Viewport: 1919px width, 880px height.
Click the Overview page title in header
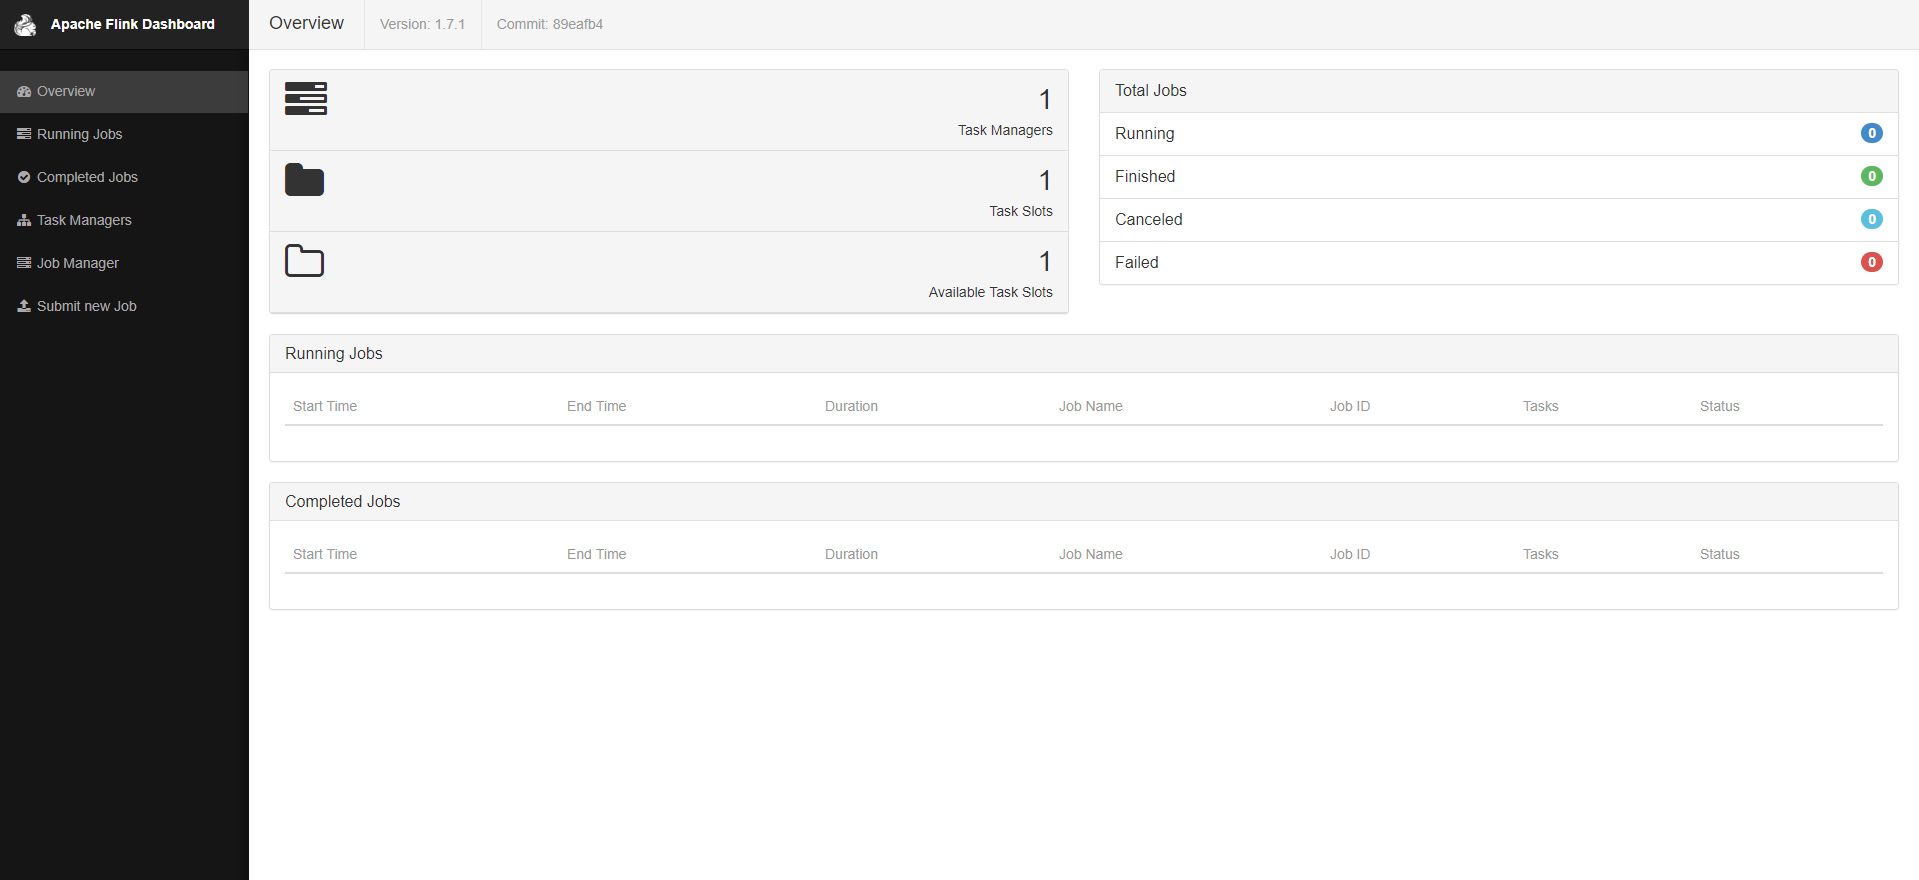click(x=306, y=23)
